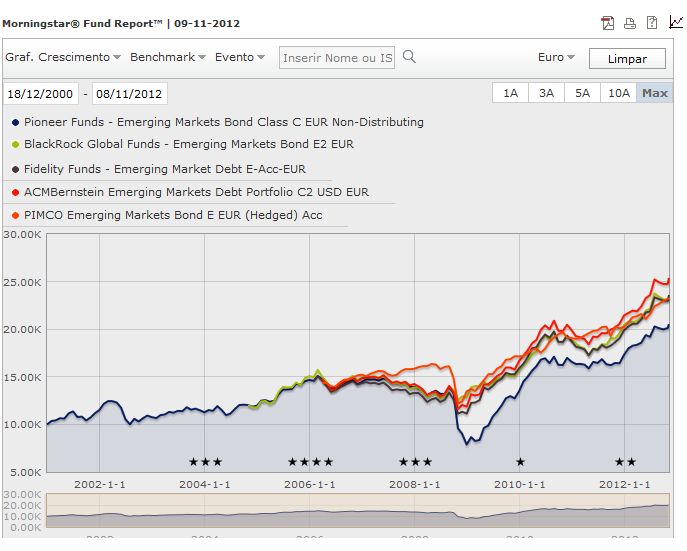Click the 15.00K y-axis label
Image resolution: width=687 pixels, height=551 pixels.
22,378
